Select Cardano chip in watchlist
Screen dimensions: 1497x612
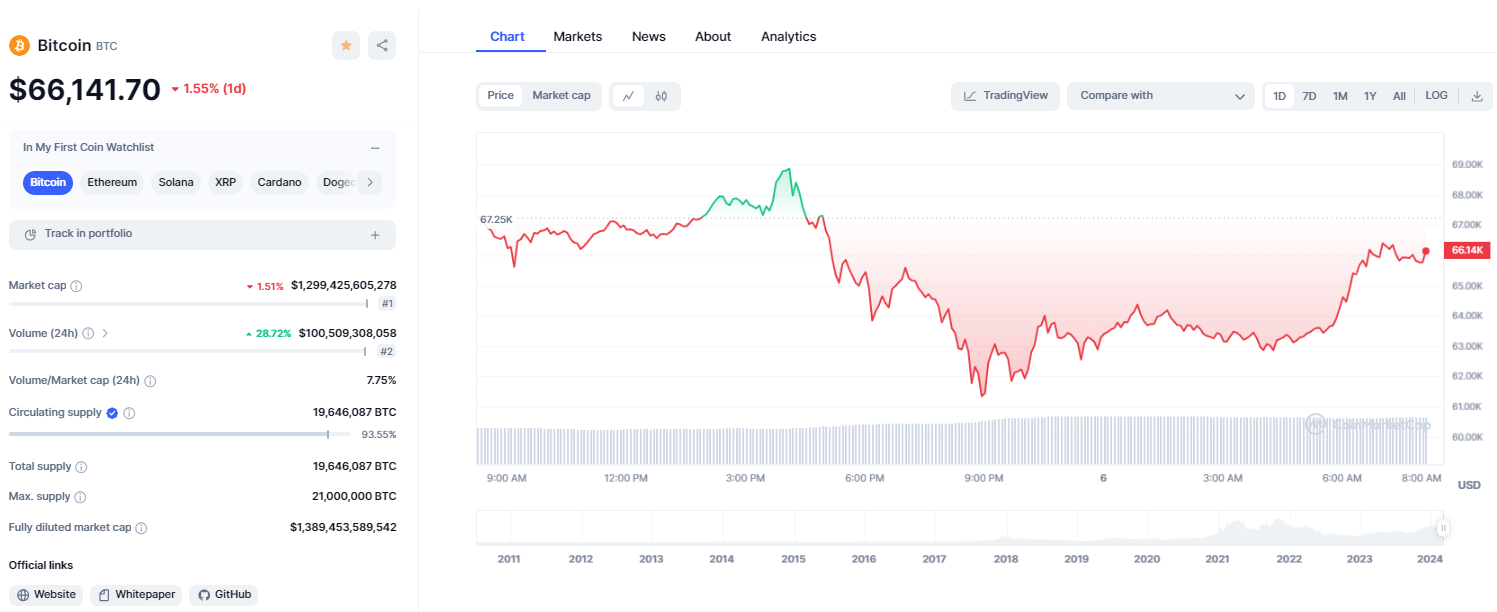pyautogui.click(x=279, y=183)
